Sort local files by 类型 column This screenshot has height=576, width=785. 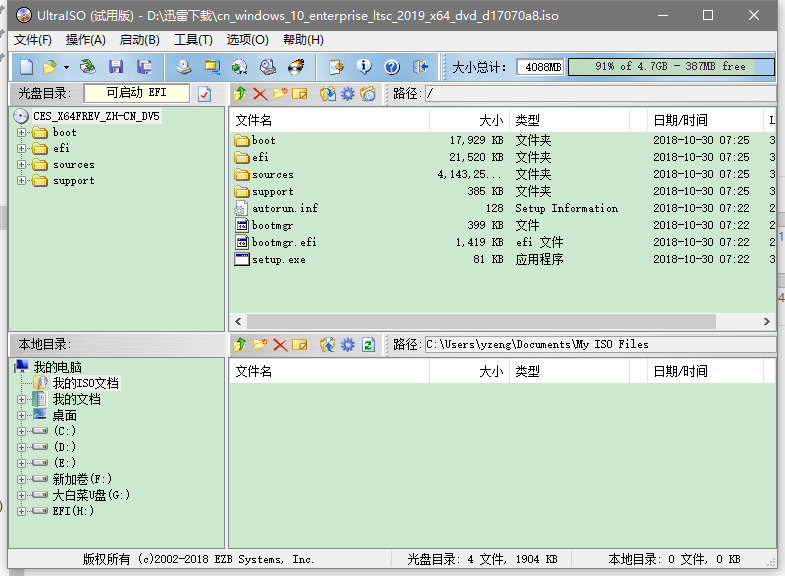tap(569, 371)
